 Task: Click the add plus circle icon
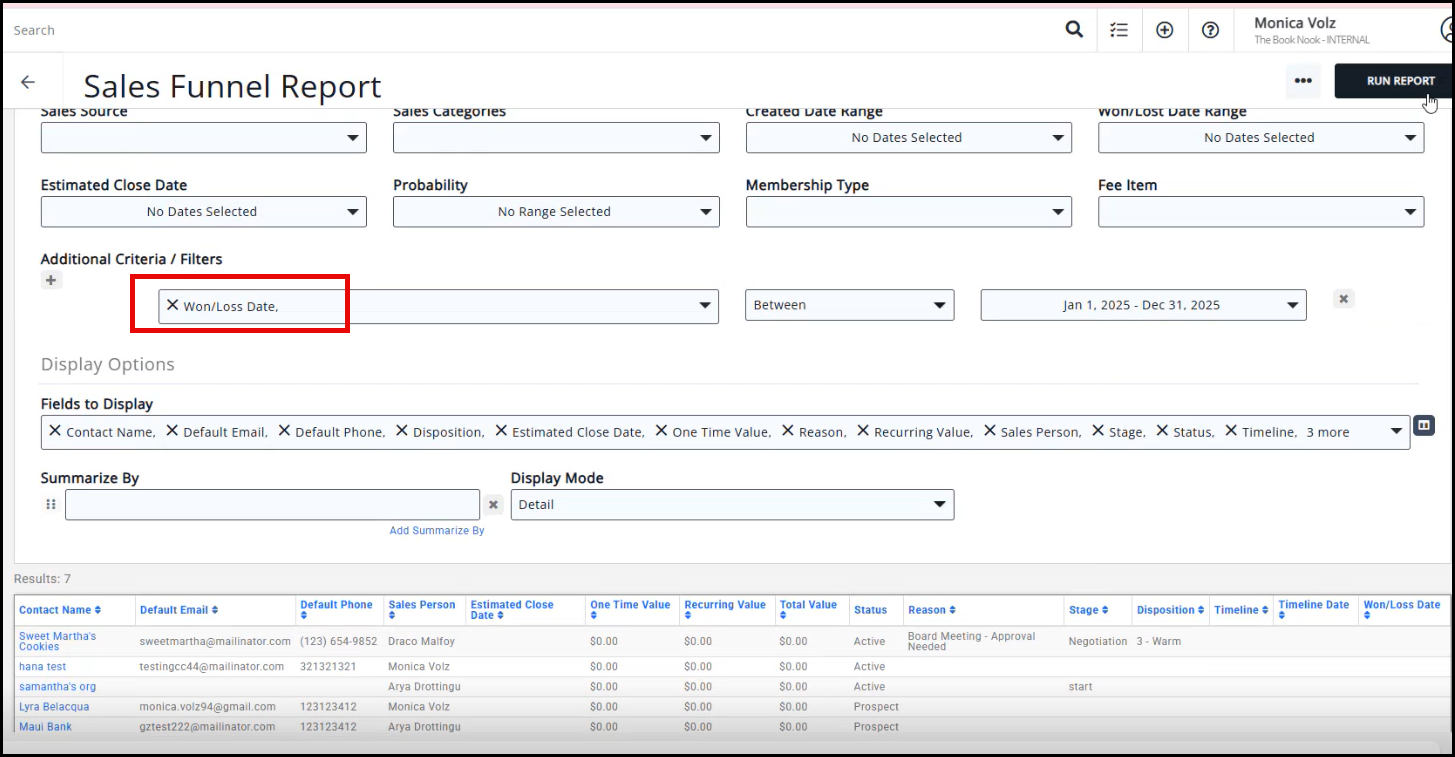point(1164,30)
